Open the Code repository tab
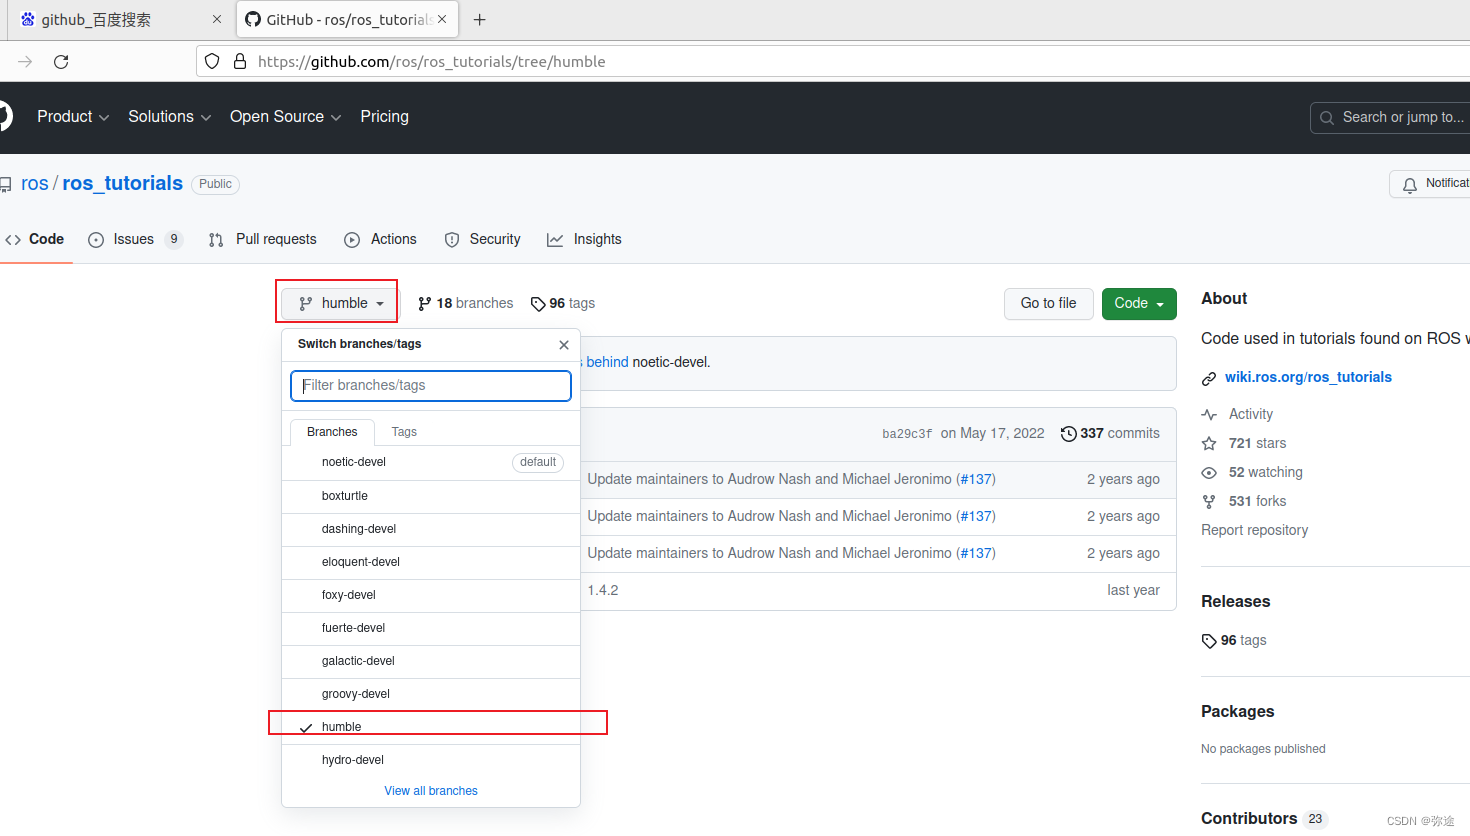This screenshot has width=1470, height=836. click(x=35, y=239)
